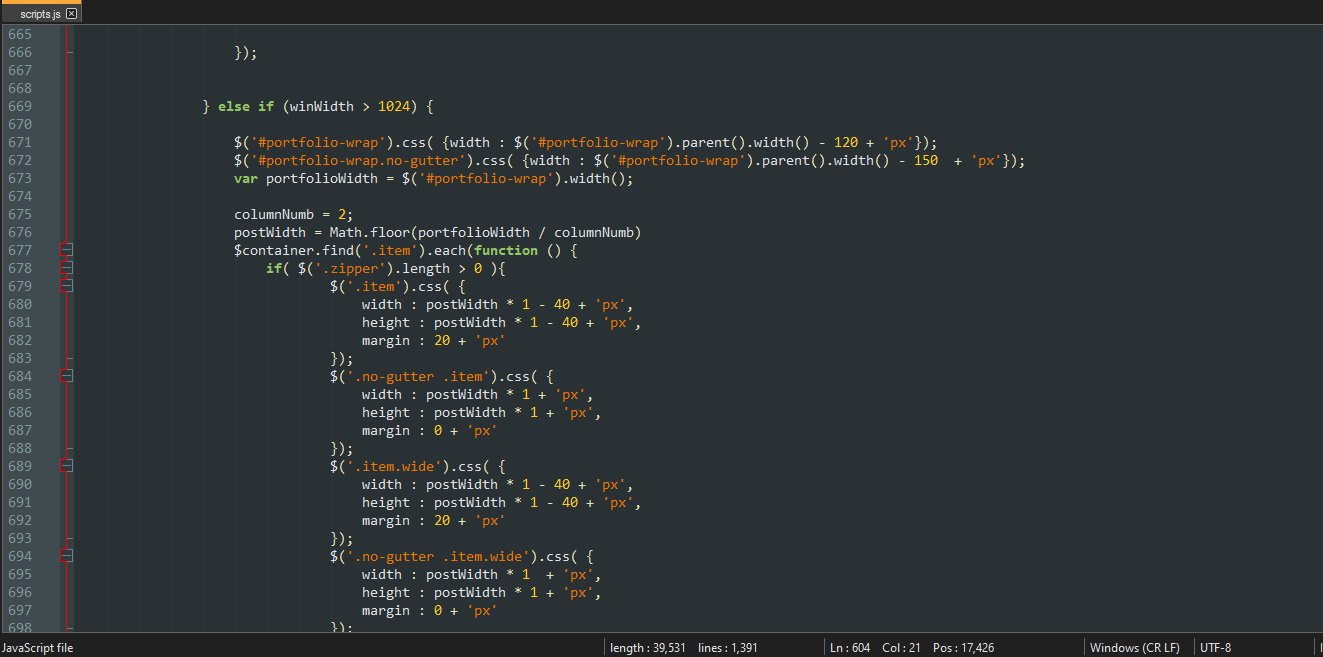Screen dimensions: 1323x657
Task: Click the 'Pos : 17,426' status entry
Action: [963, 647]
